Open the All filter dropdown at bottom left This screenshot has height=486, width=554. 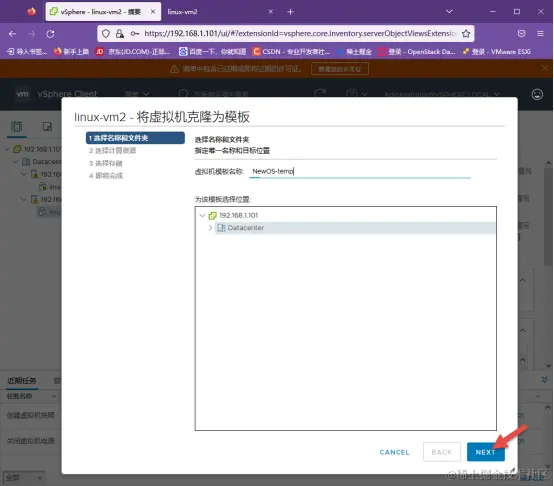[x=24, y=478]
